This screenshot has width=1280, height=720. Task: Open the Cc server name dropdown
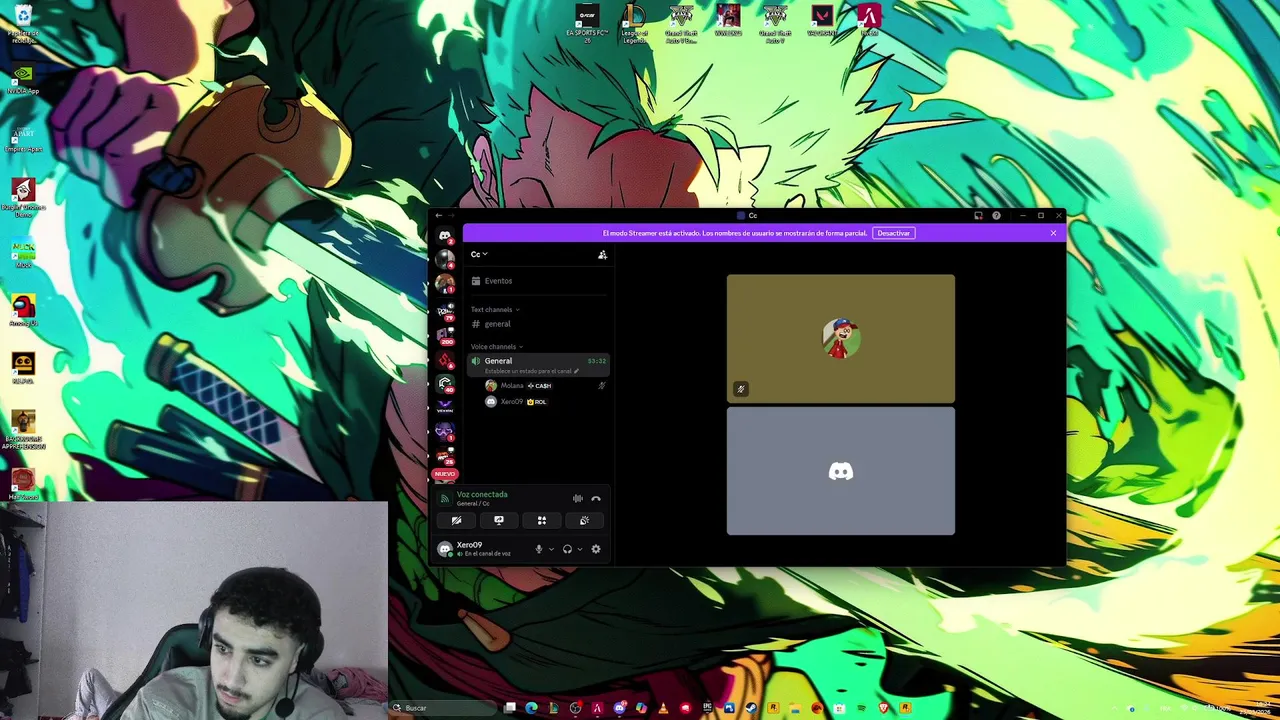point(479,254)
